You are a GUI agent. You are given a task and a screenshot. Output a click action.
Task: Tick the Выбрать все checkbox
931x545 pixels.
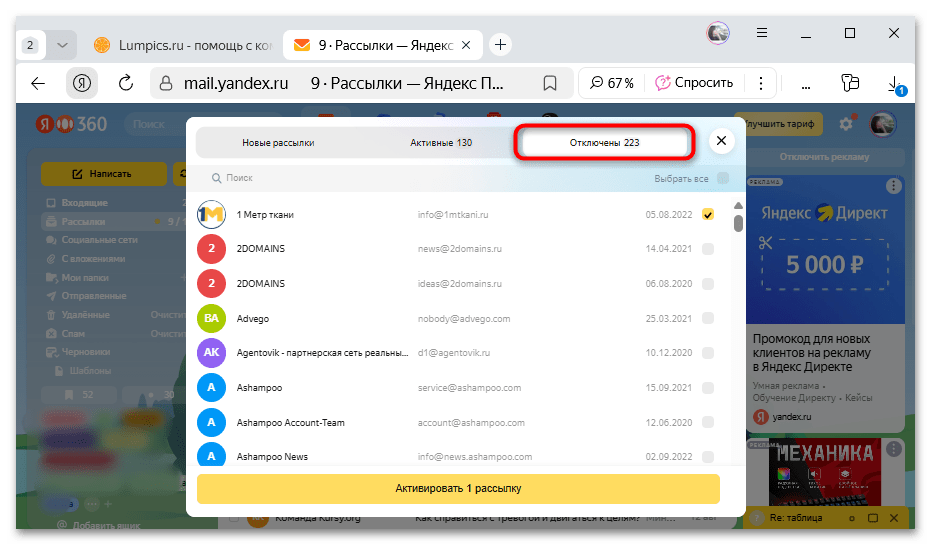(723, 178)
